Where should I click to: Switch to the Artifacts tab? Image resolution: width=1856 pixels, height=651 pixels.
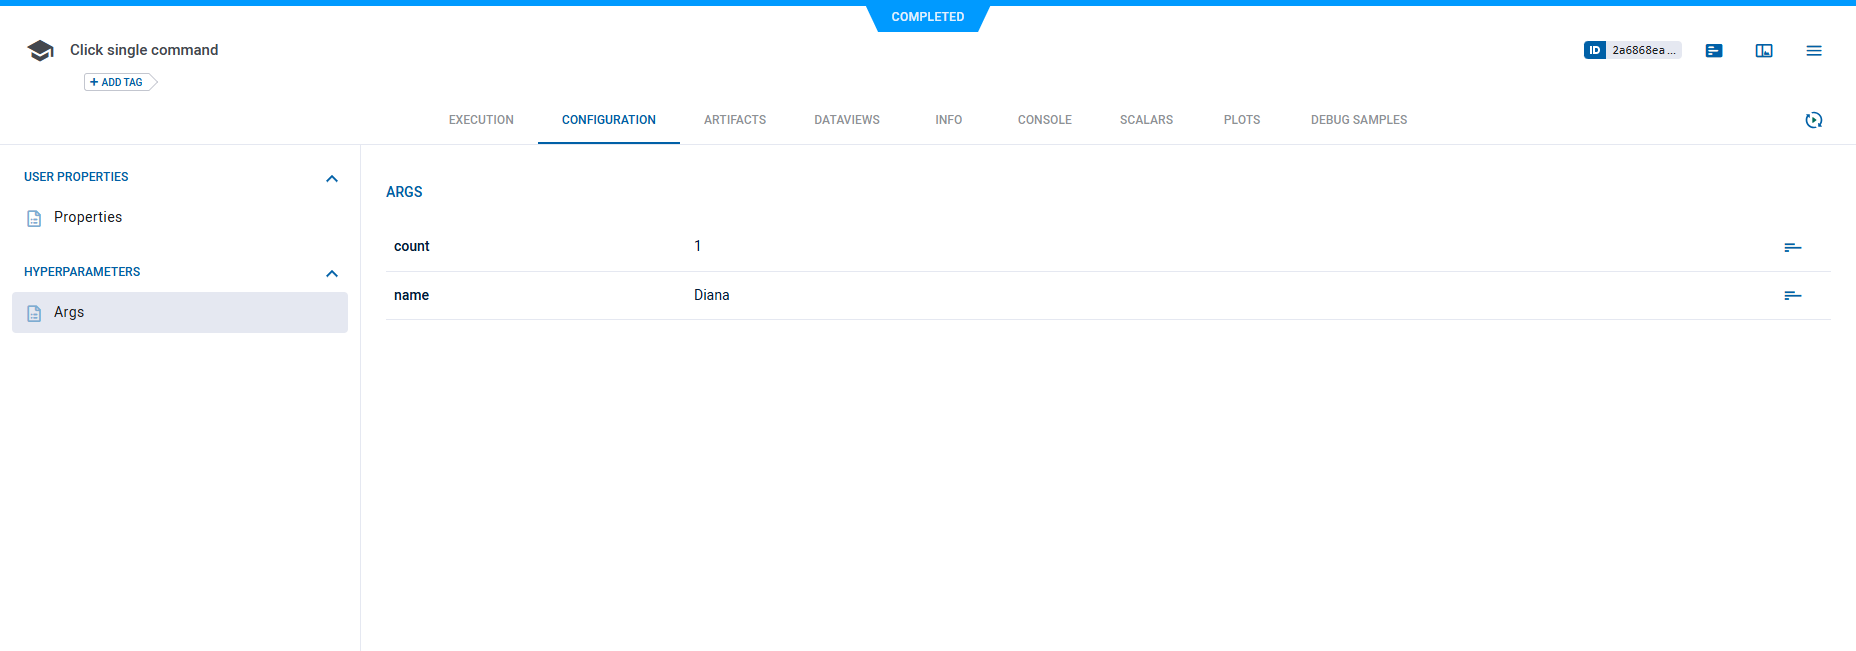[735, 120]
